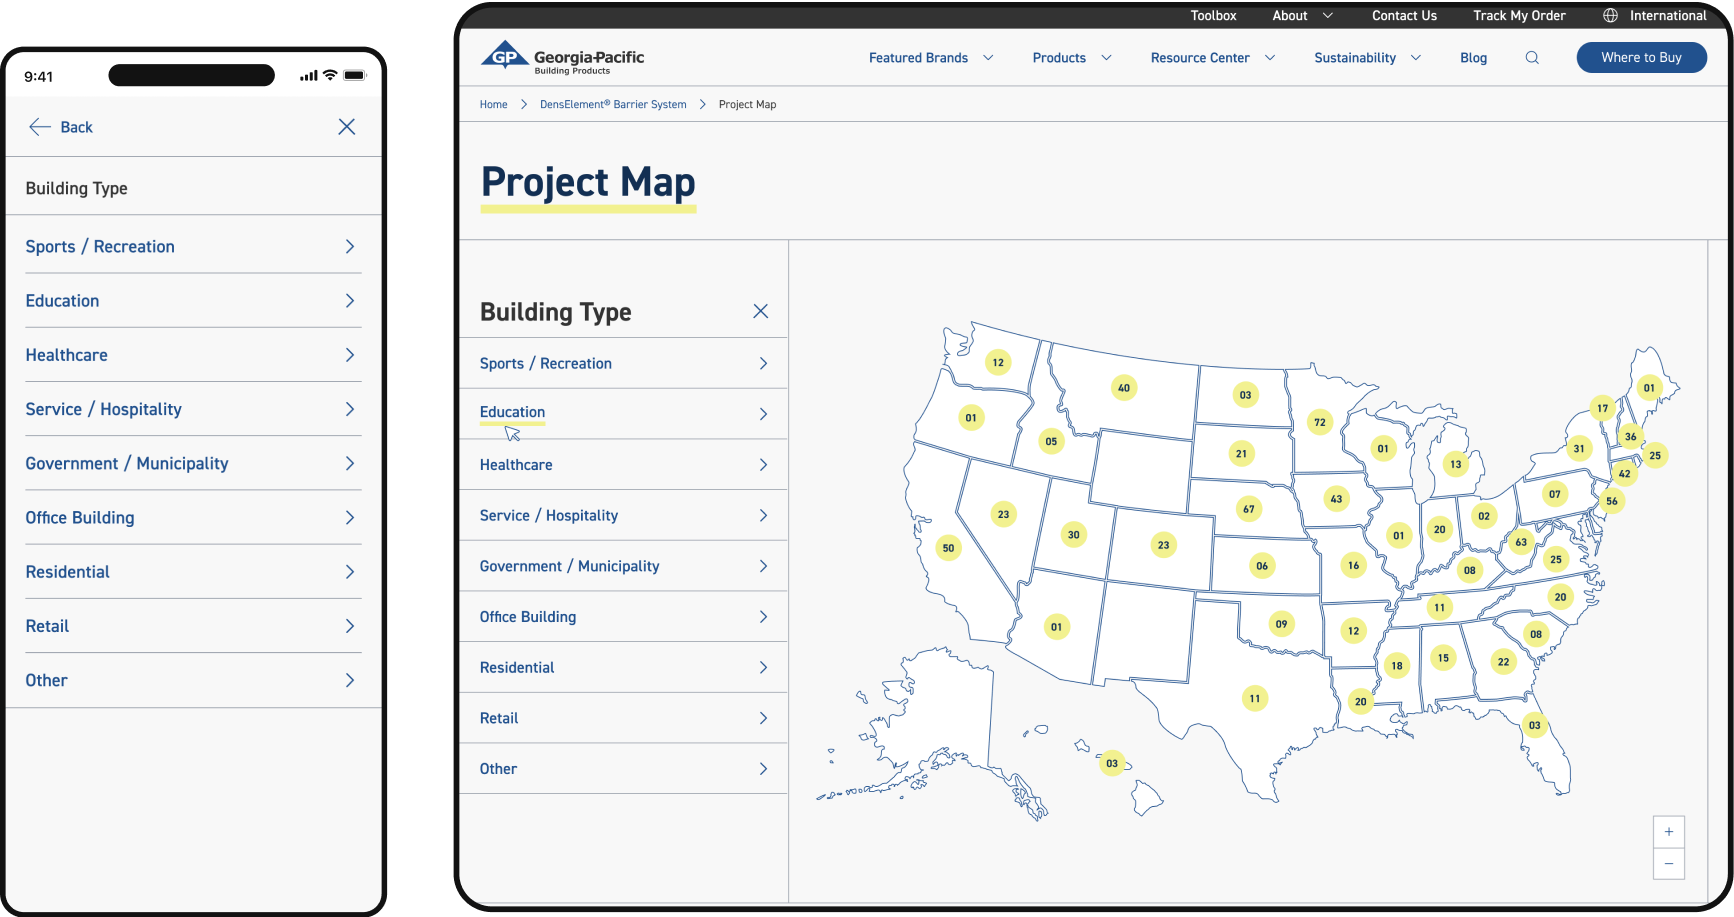Click the Georgia-Pacific logo
Viewport: 1734px width, 917px height.
click(x=563, y=58)
